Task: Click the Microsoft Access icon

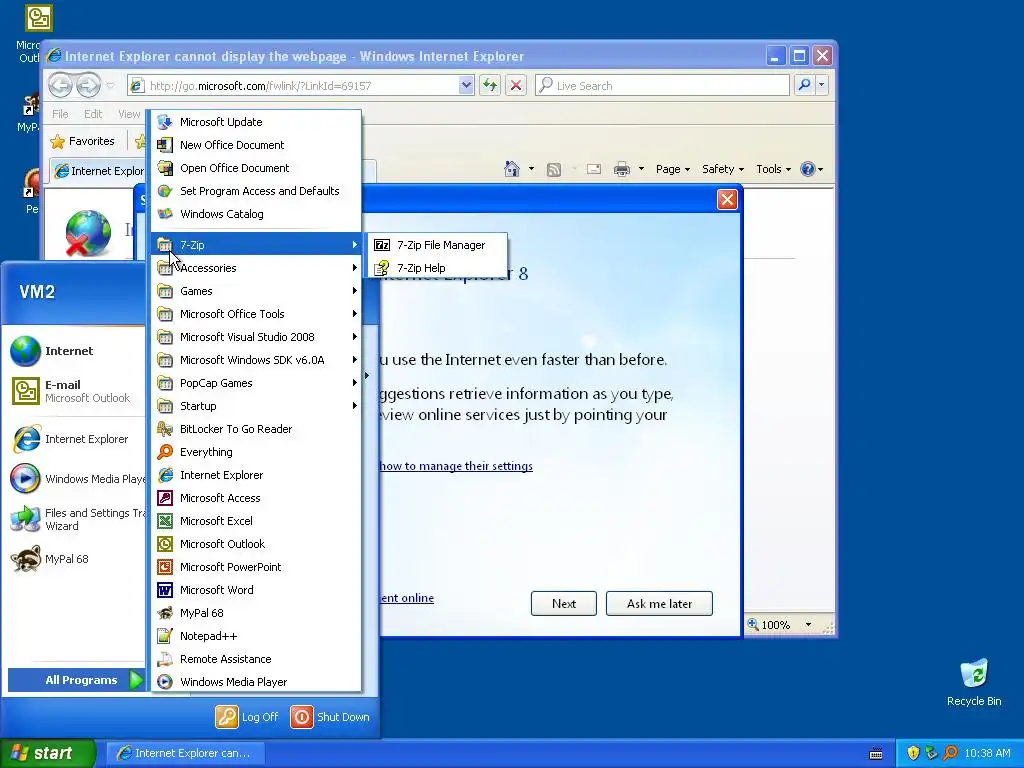Action: click(165, 498)
